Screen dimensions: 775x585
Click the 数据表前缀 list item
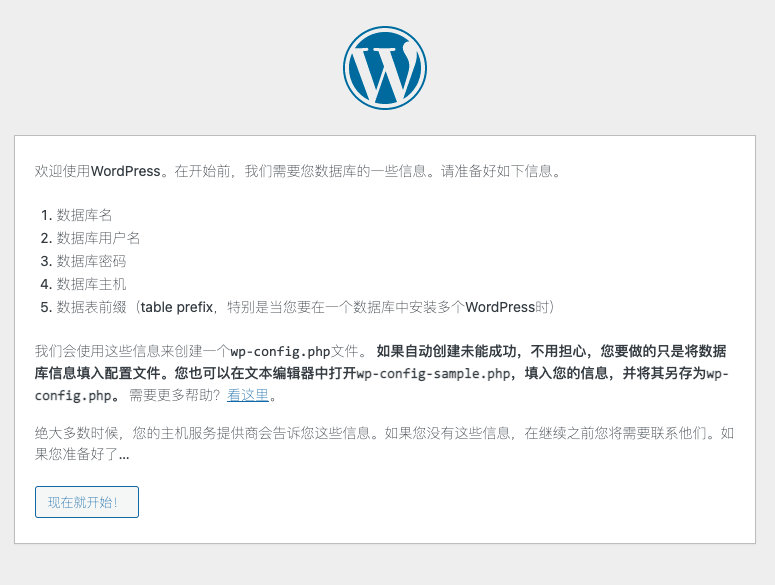click(x=91, y=307)
